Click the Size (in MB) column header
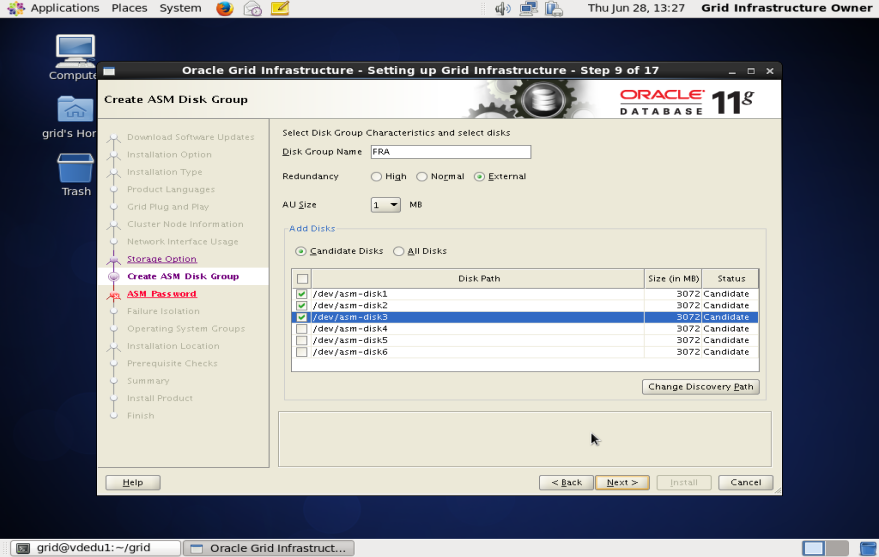The height and width of the screenshot is (557, 879). pos(673,278)
